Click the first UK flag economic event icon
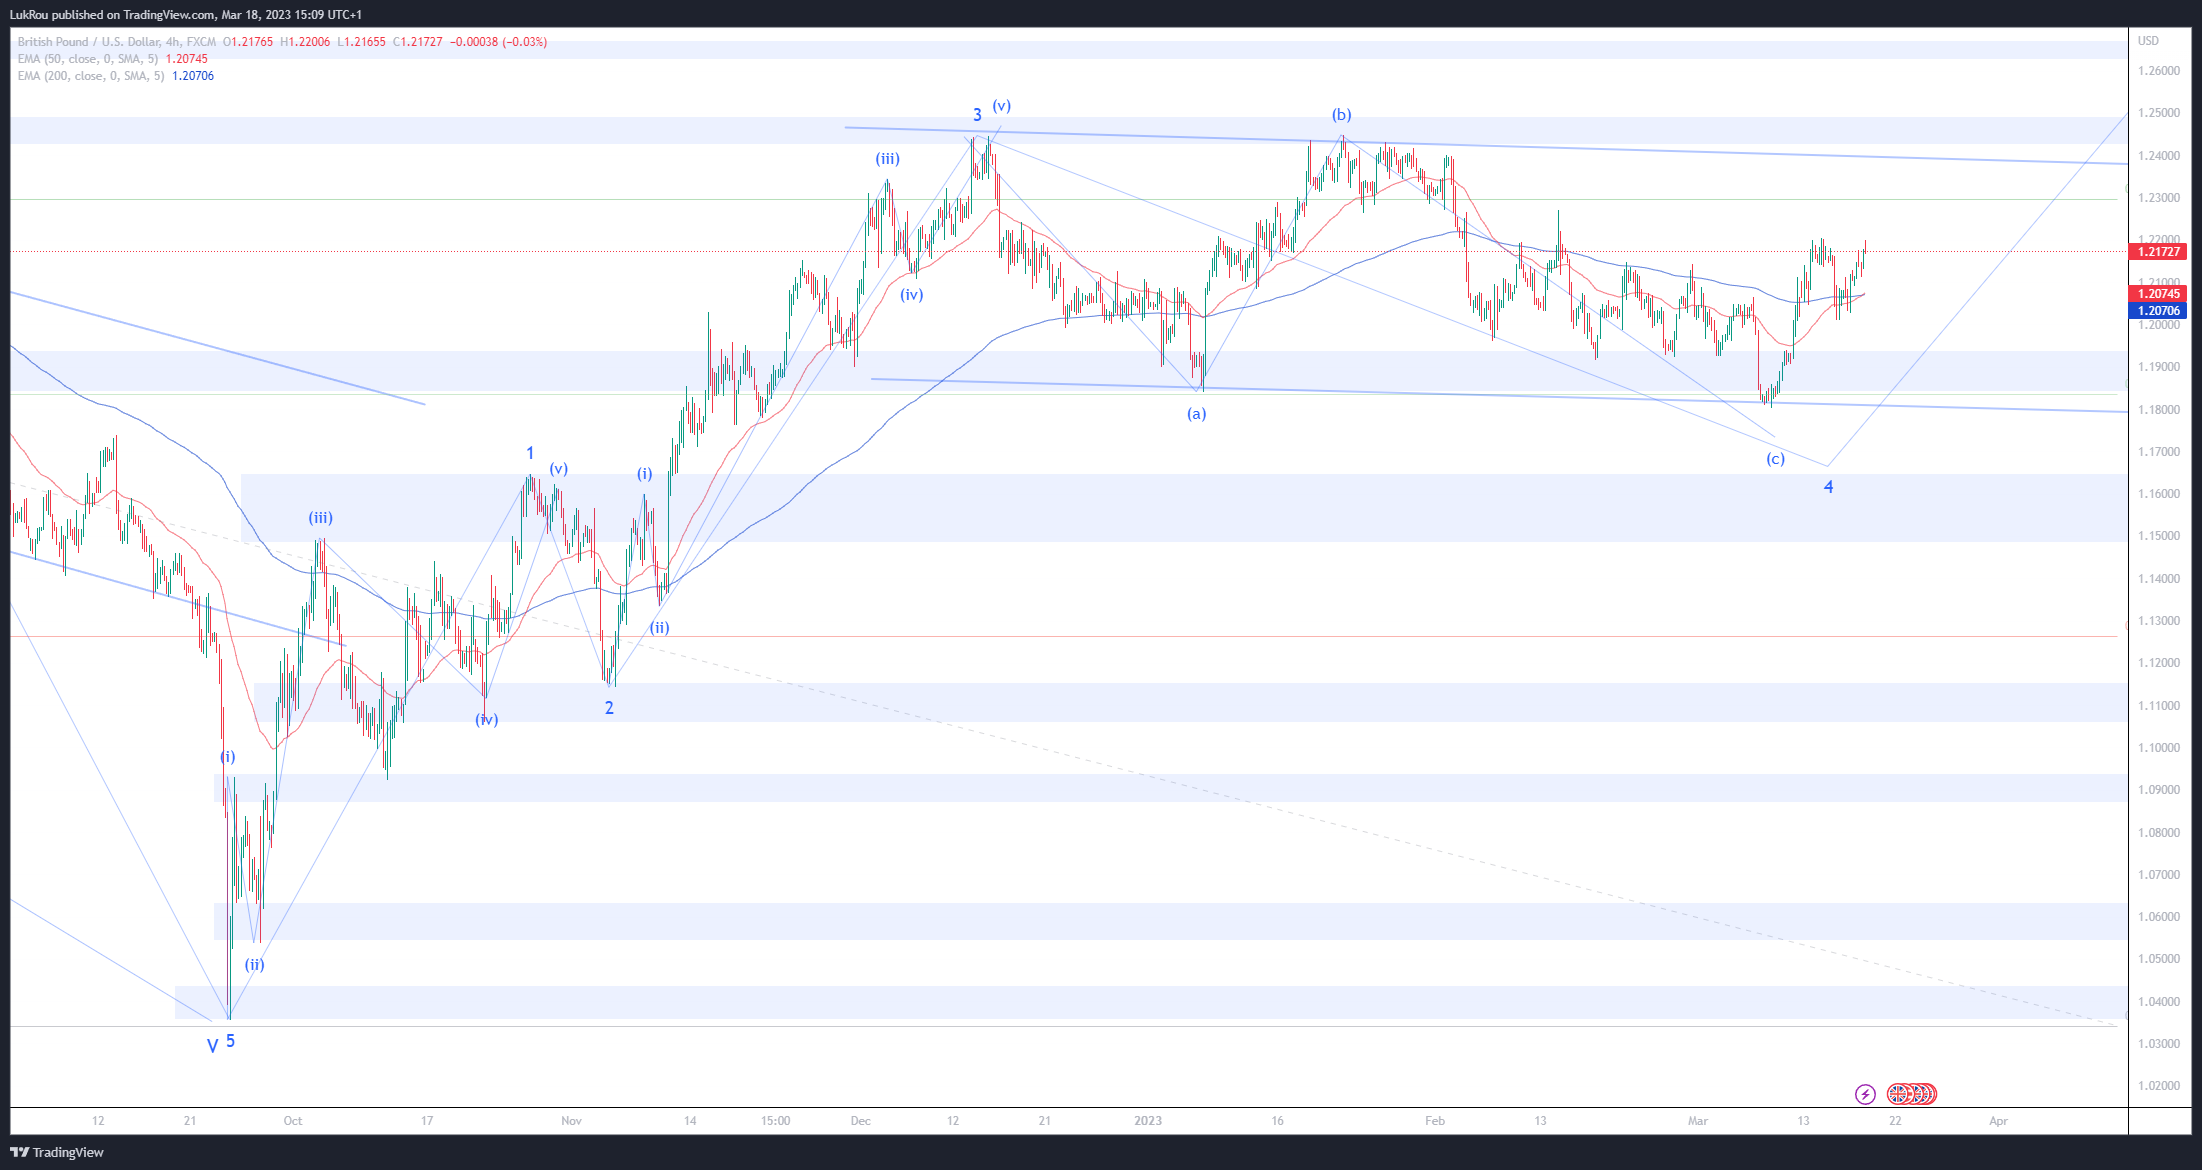 [1897, 1094]
